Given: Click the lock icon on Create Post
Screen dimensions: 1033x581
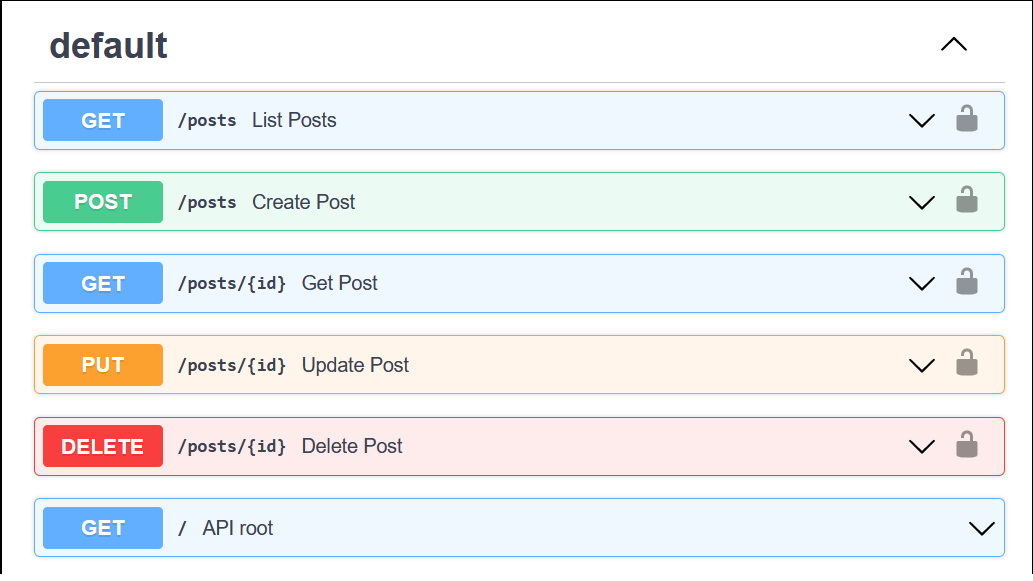Looking at the screenshot, I should [x=966, y=201].
